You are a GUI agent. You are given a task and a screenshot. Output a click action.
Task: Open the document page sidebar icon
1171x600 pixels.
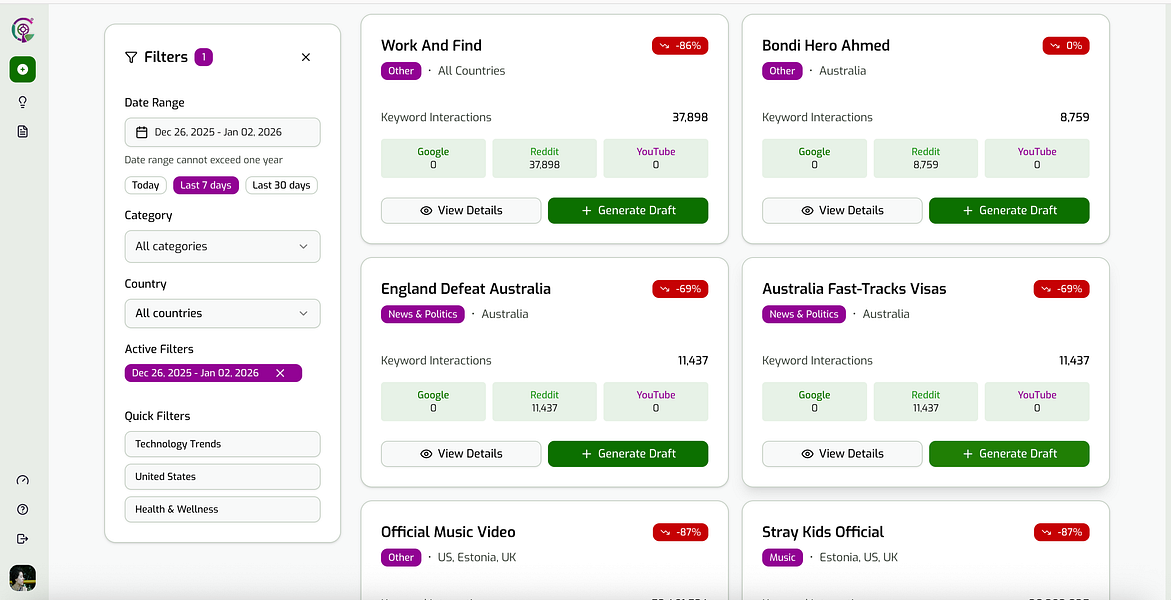pyautogui.click(x=23, y=131)
